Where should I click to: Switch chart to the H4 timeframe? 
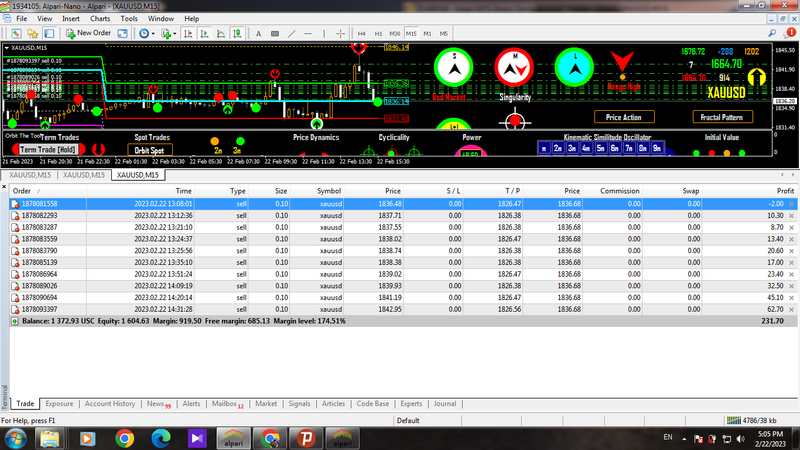[x=361, y=32]
